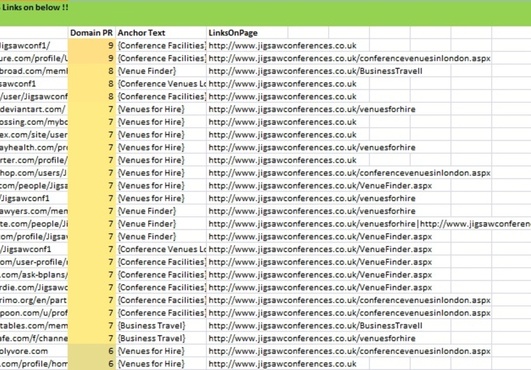
Task: Select the venuesforhire URL in the deviantart.com row
Action: point(312,109)
